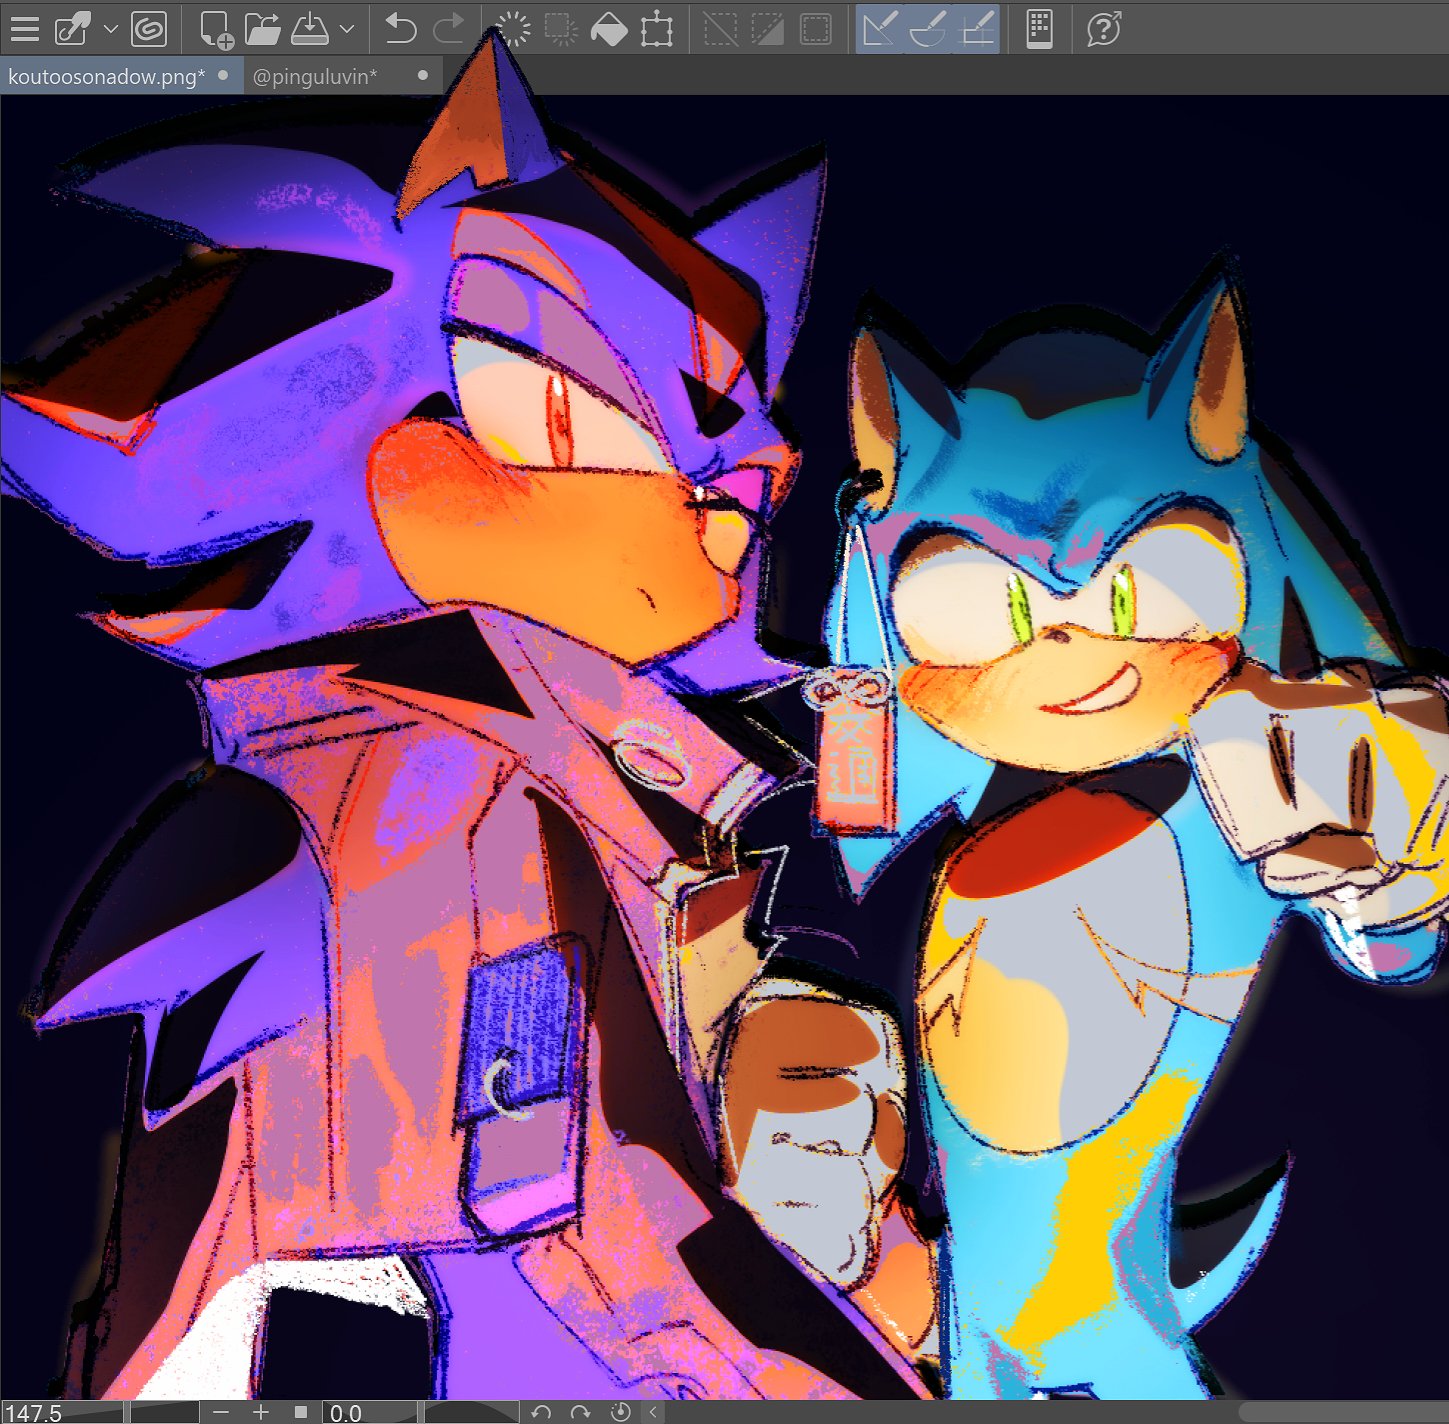This screenshot has height=1424, width=1449.
Task: Click the horizontal scrollbar thumb at bottom right
Action: 1343,1412
